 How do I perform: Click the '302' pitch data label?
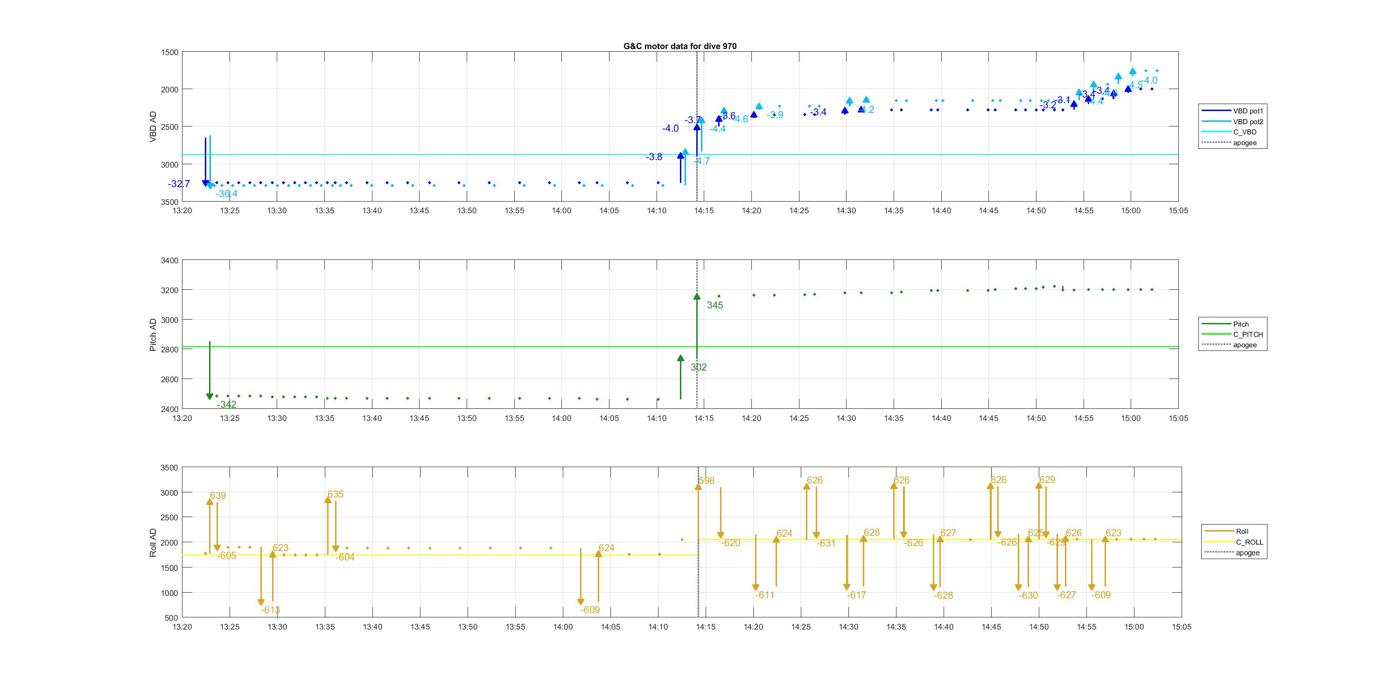(698, 367)
